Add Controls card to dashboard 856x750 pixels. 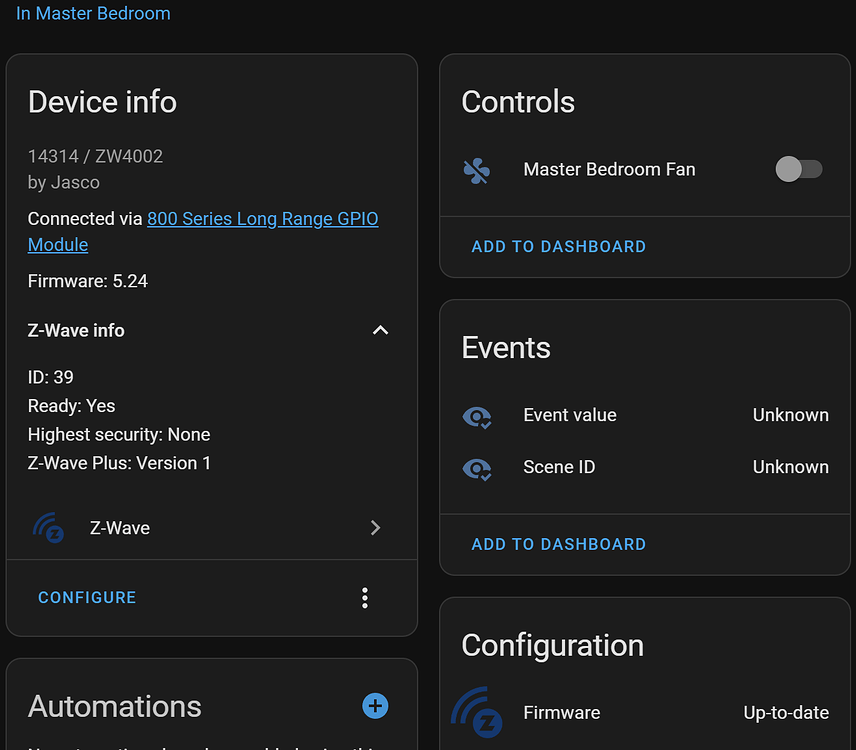pos(558,247)
